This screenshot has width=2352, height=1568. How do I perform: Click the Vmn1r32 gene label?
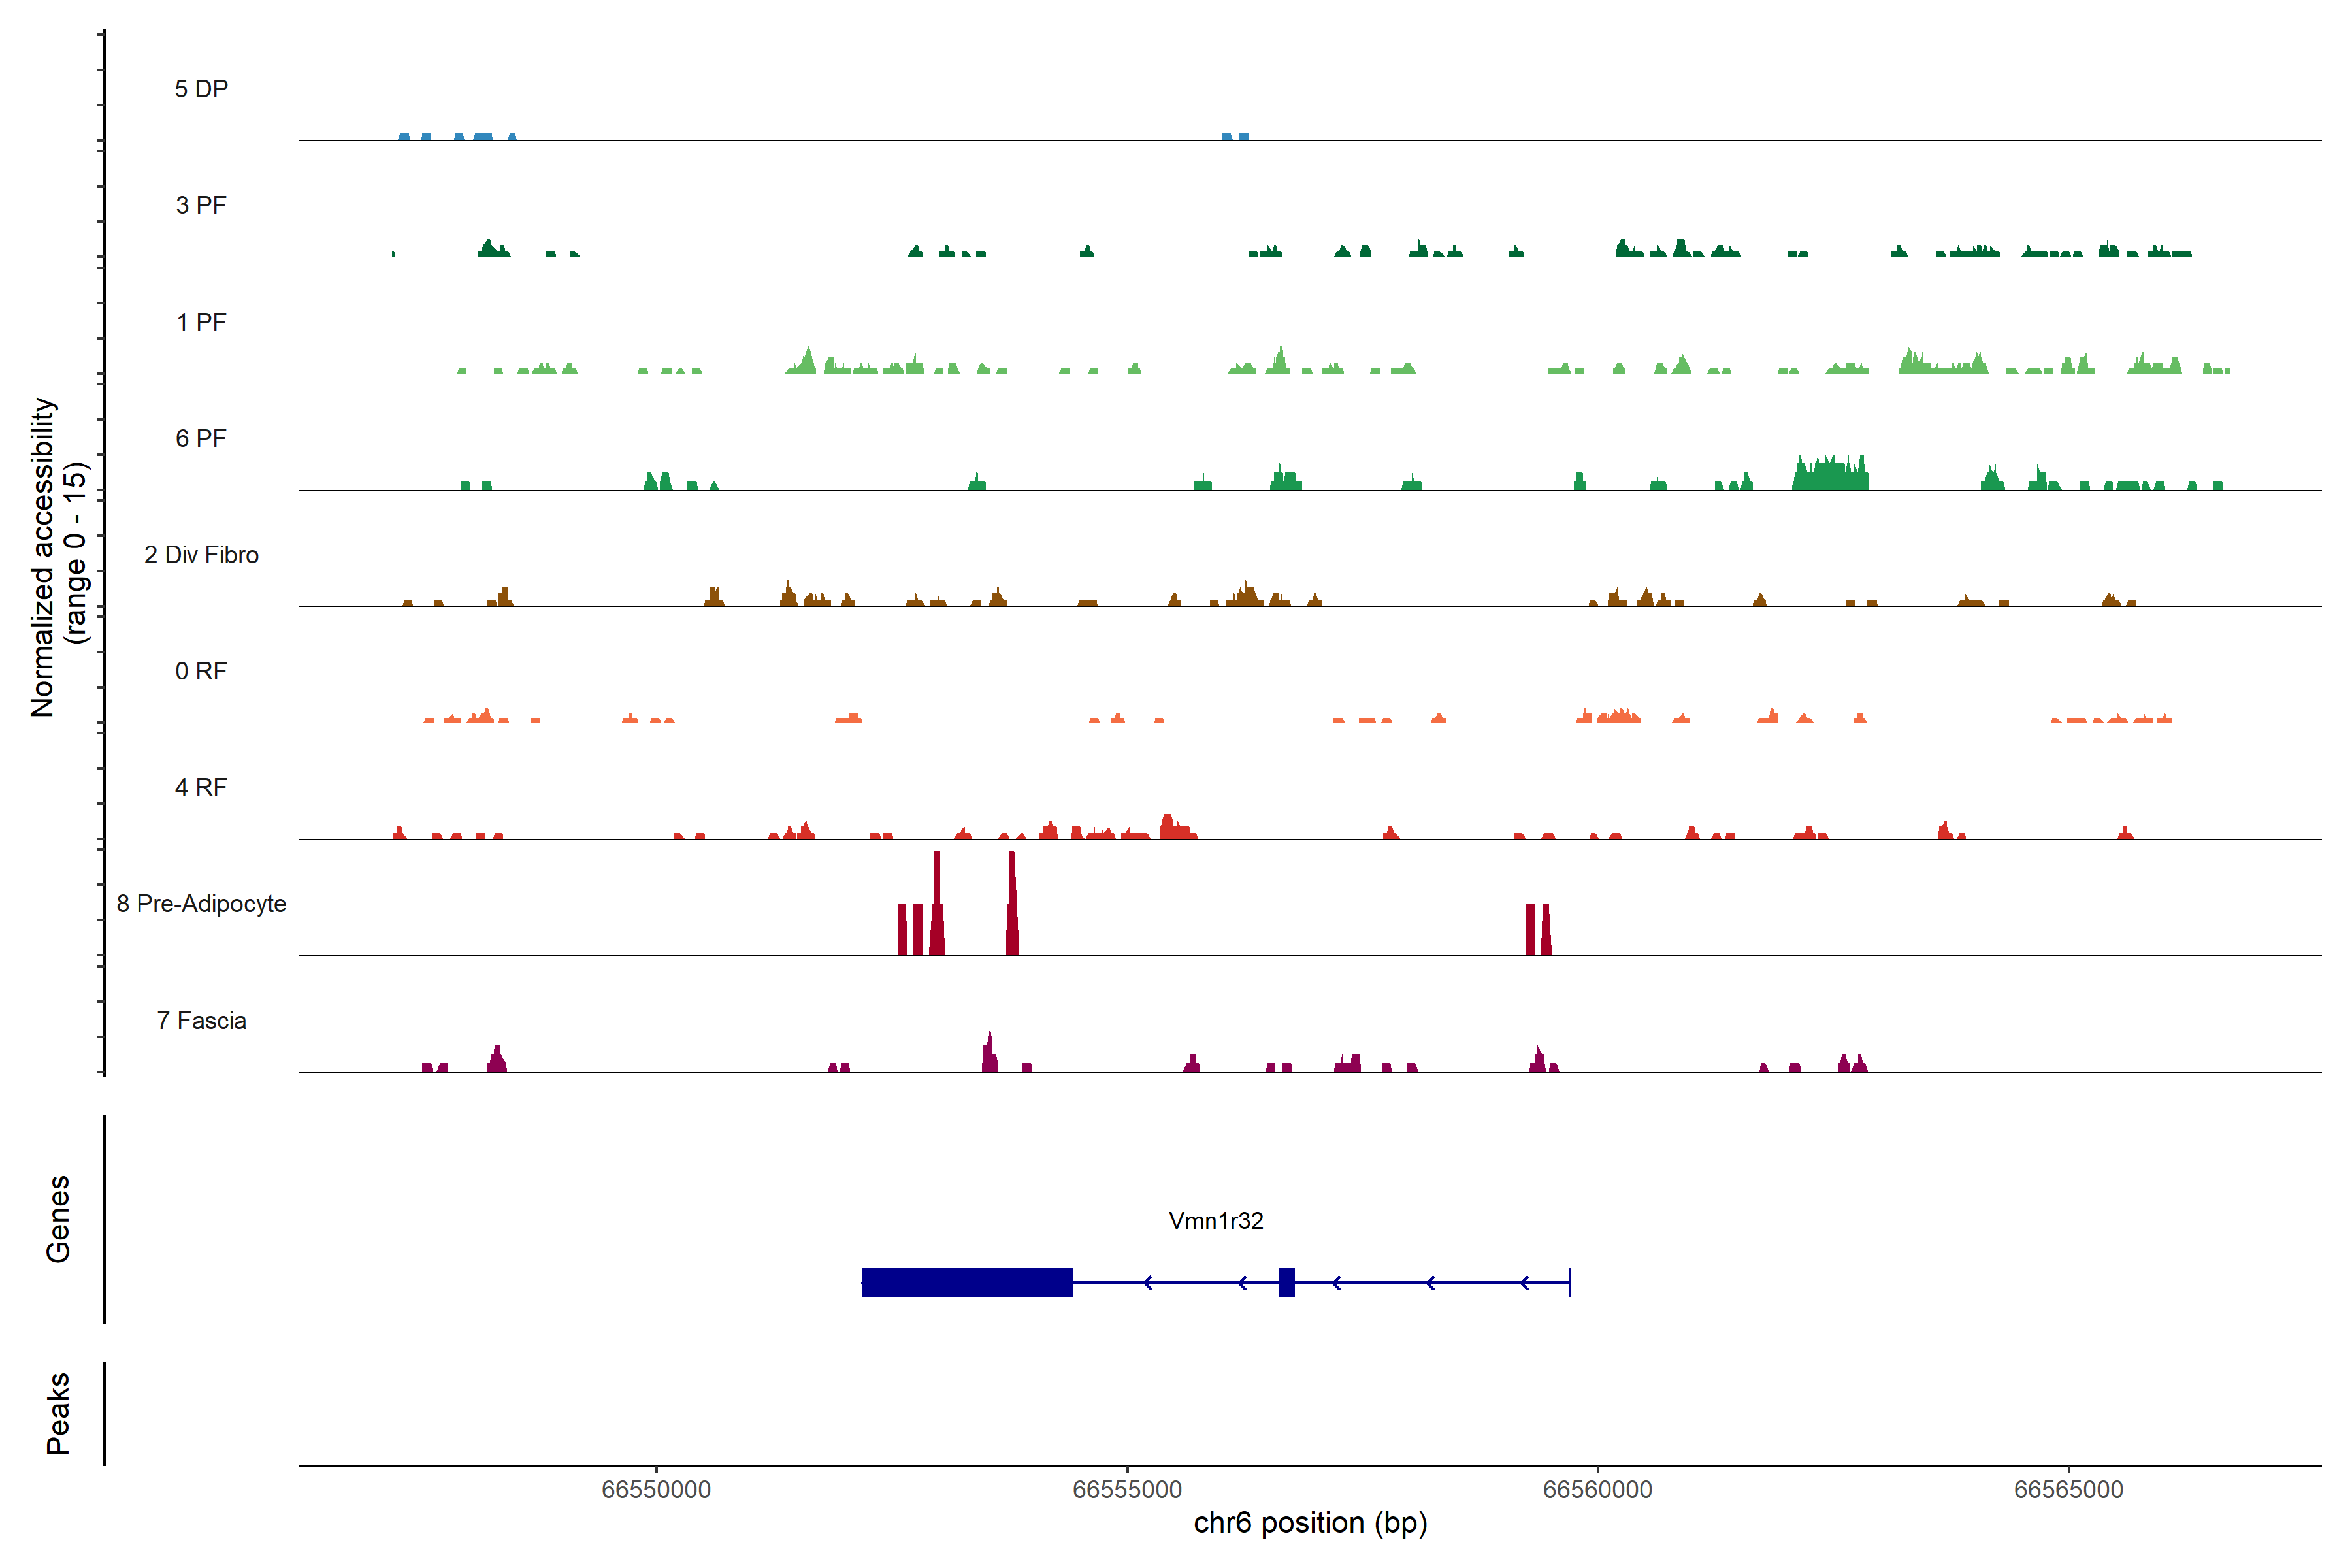[1215, 1221]
